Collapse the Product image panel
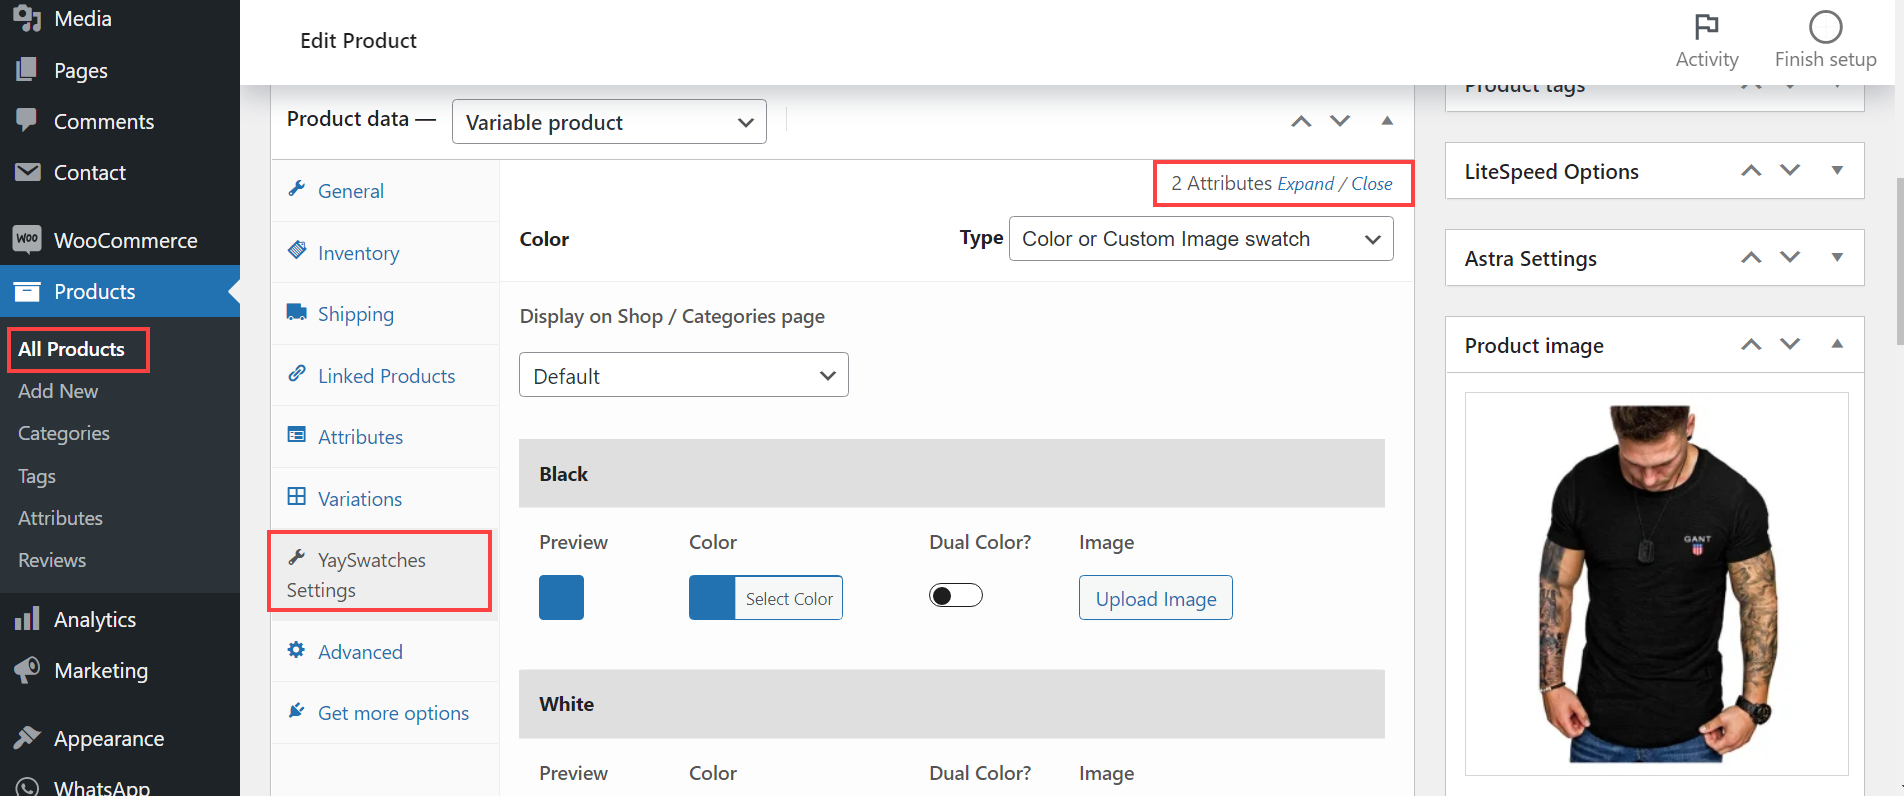 [x=1836, y=344]
